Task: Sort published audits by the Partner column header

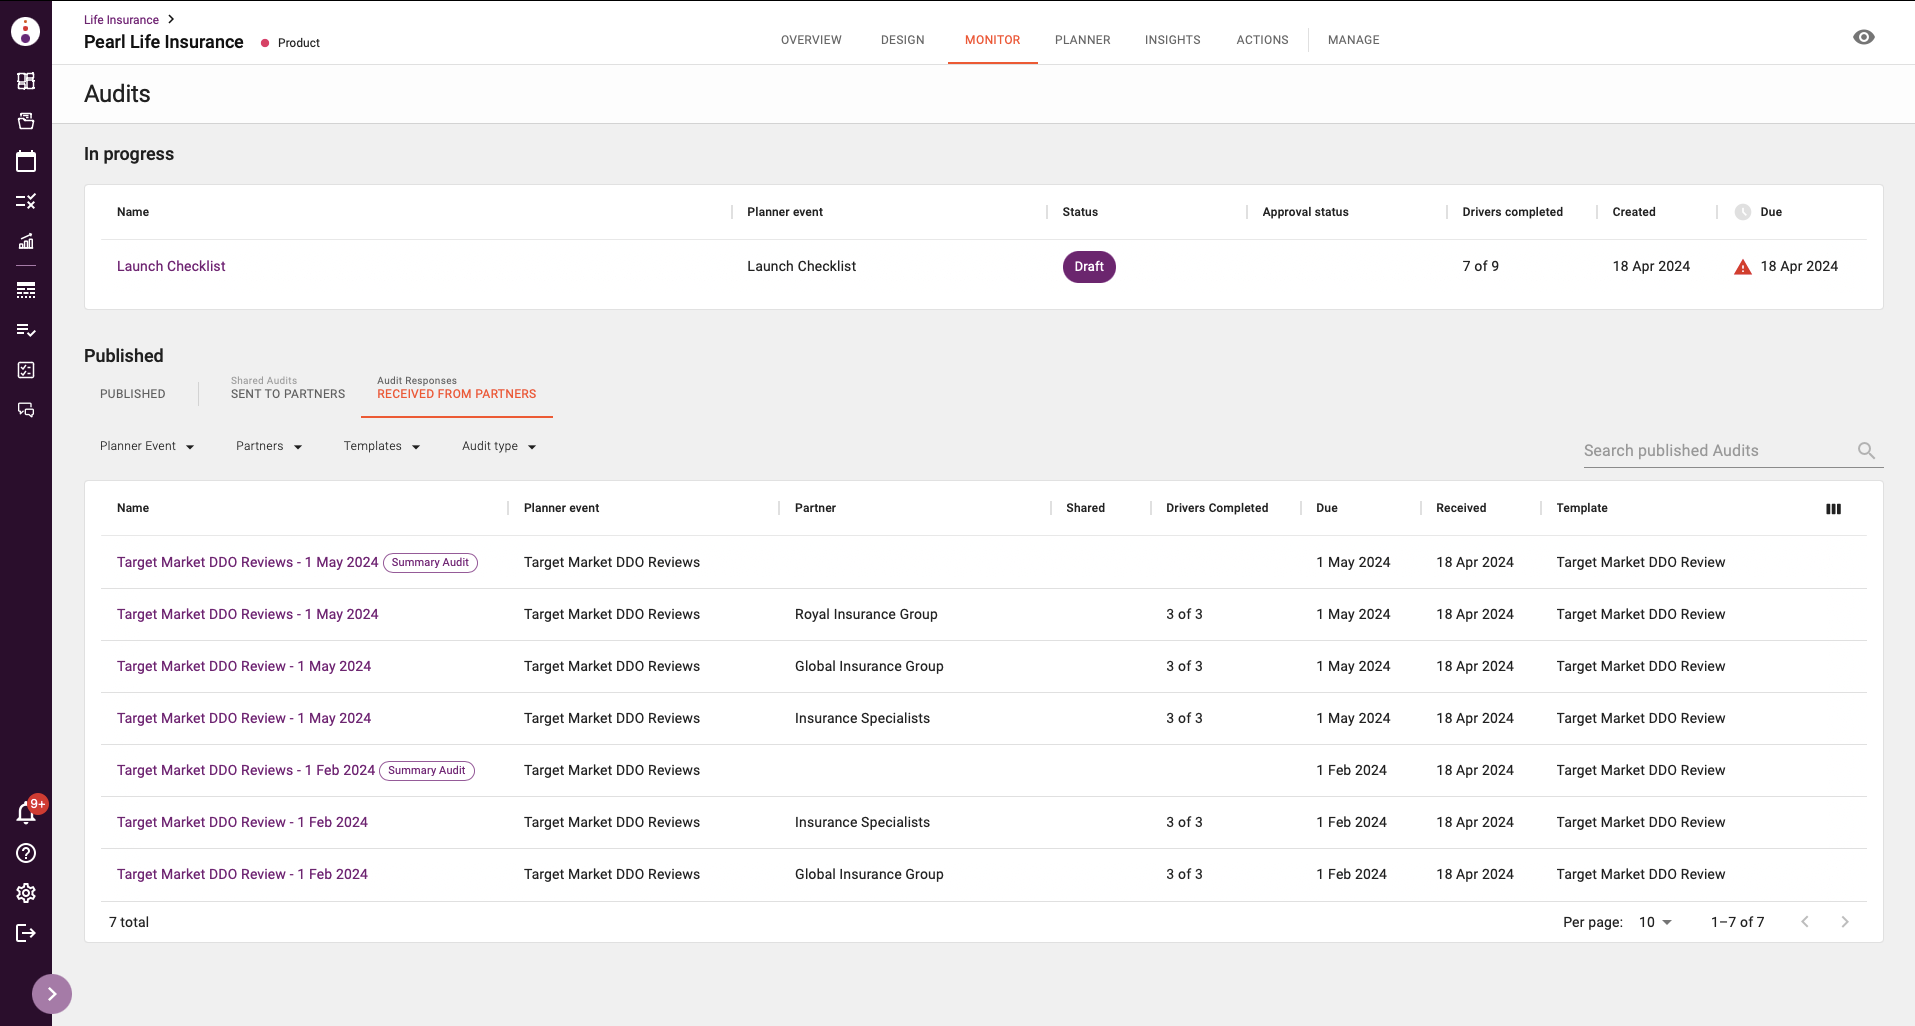Action: click(x=815, y=508)
